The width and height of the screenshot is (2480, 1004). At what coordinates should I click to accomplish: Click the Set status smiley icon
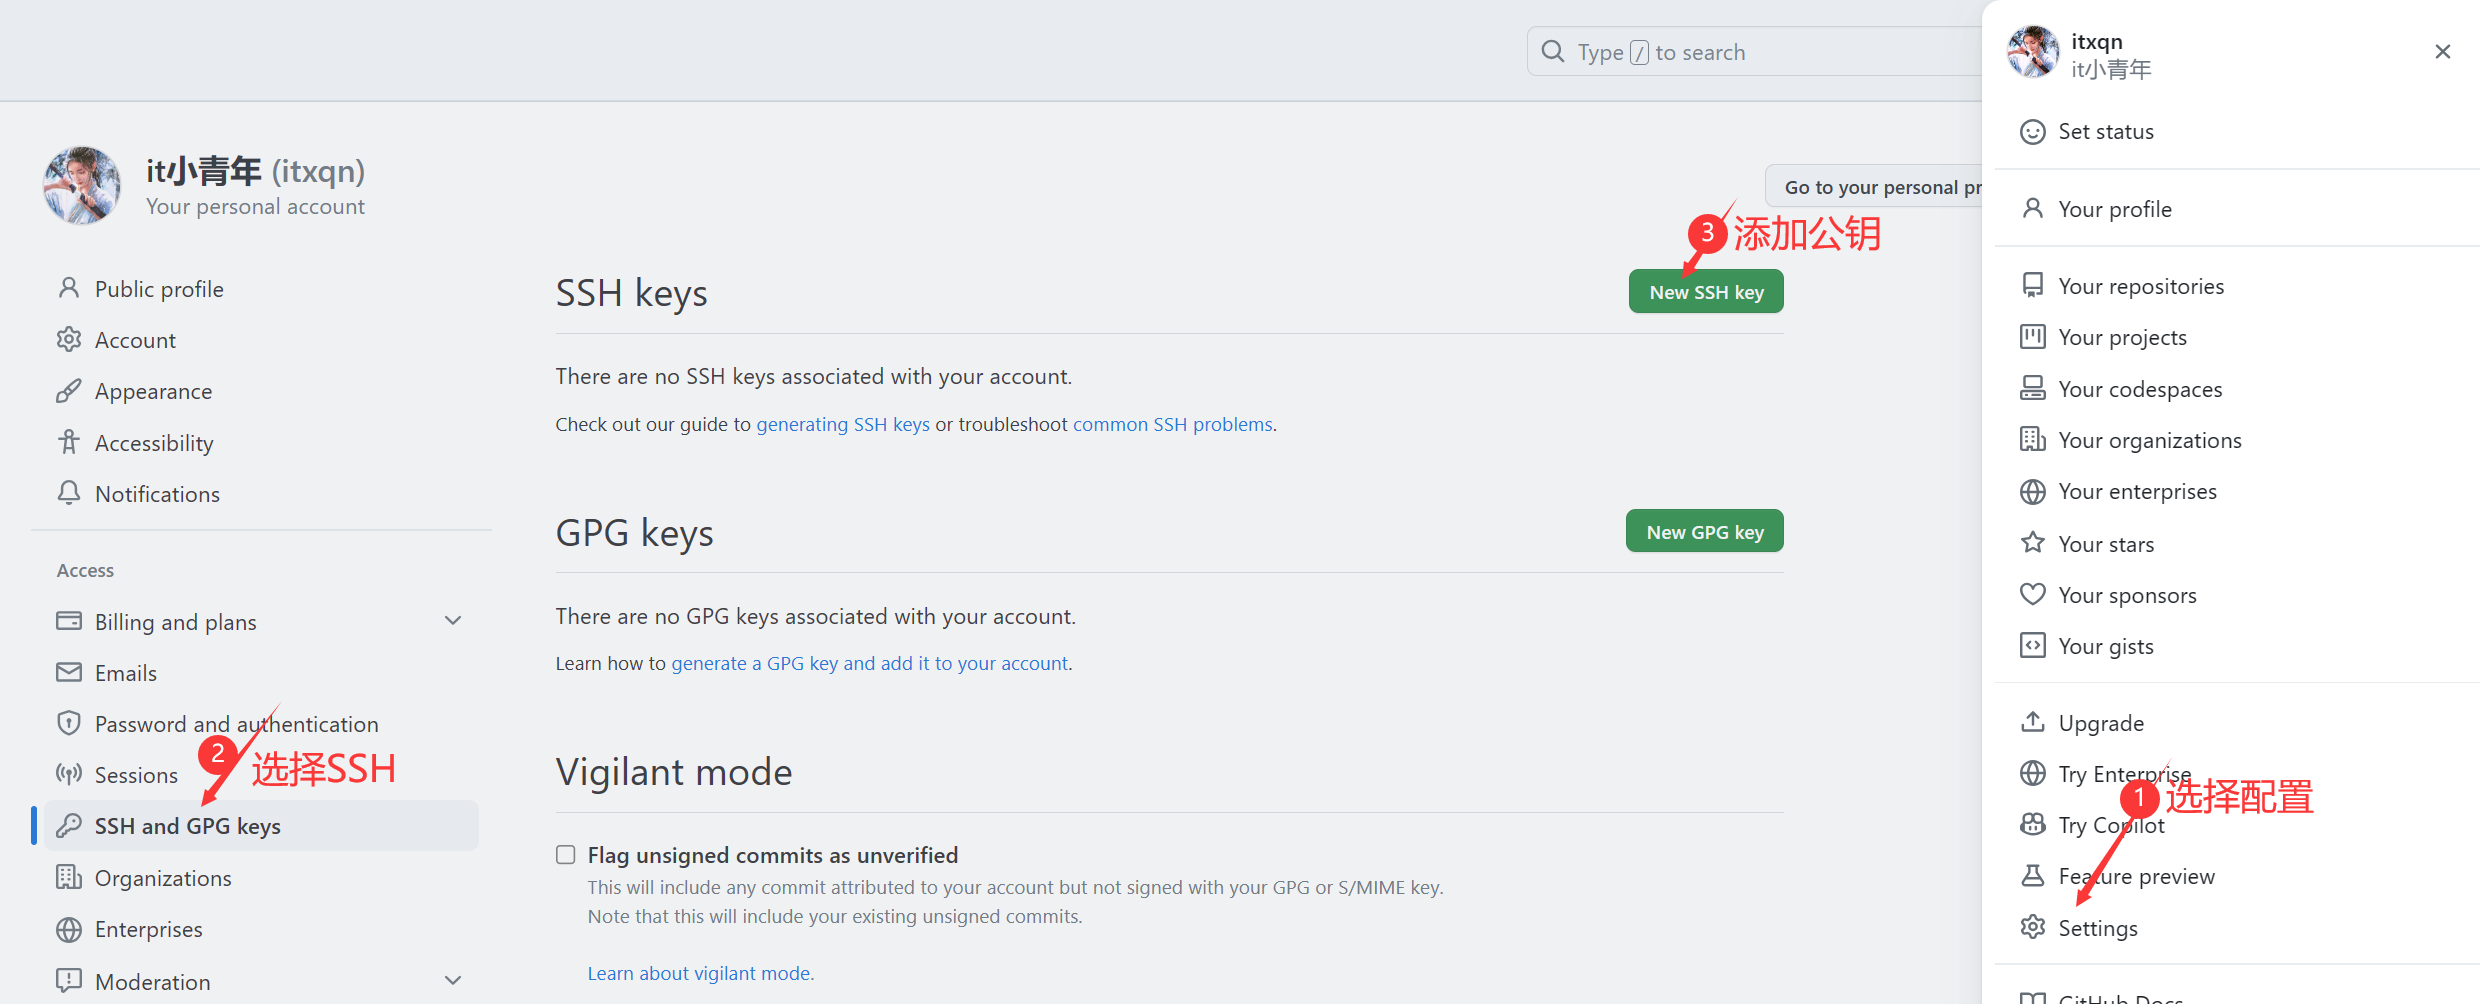[x=2033, y=132]
